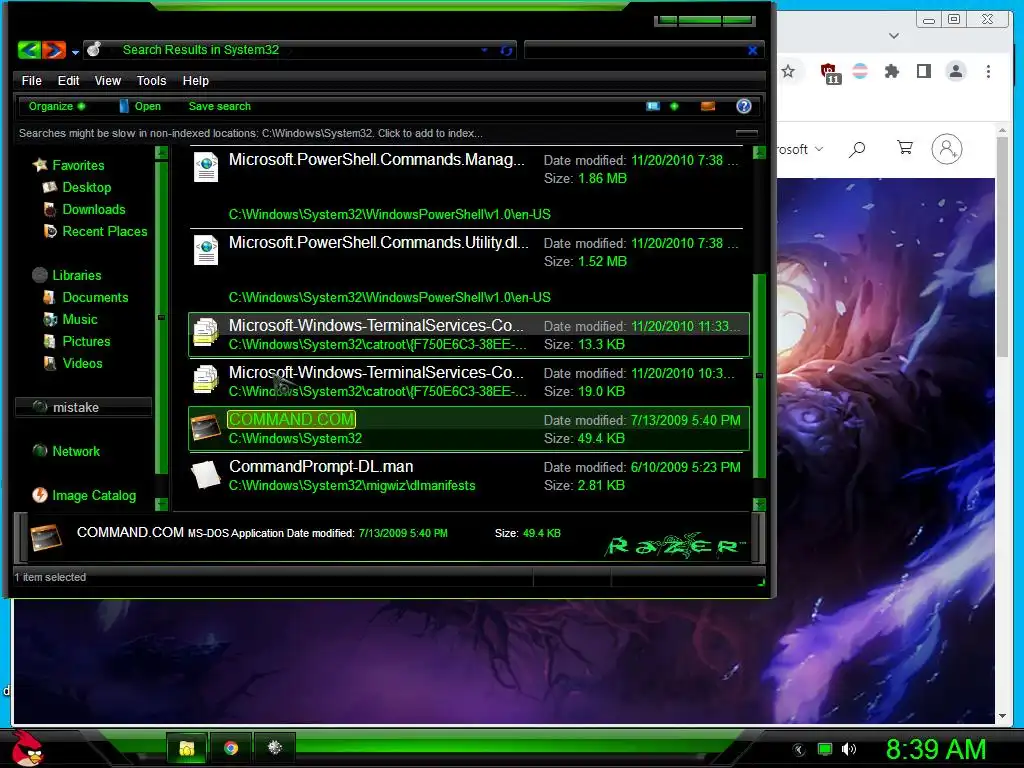Click the 8:39 AM taskbar clock
The height and width of the screenshot is (768, 1024).
tap(936, 749)
